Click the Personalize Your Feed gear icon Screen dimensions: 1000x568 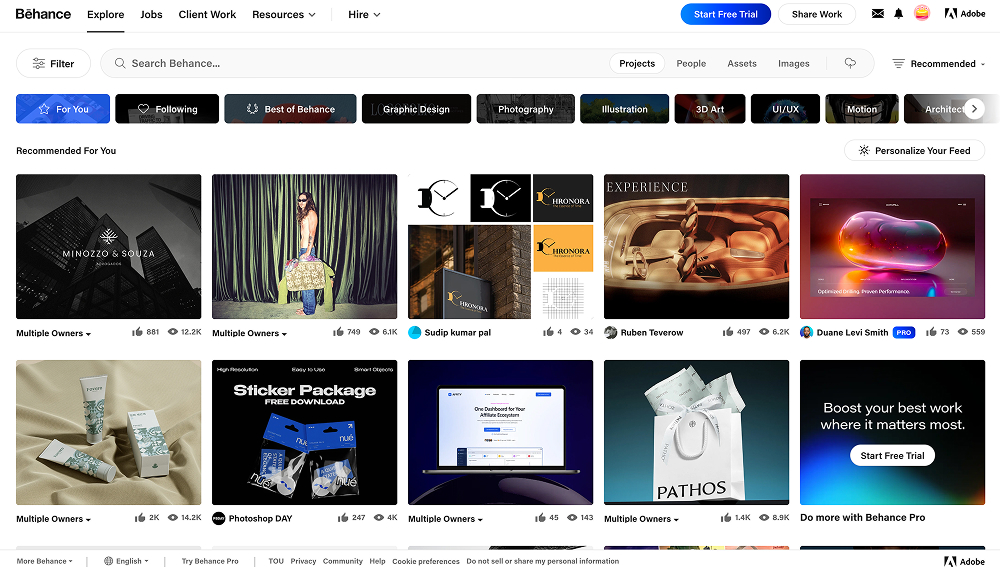point(864,150)
